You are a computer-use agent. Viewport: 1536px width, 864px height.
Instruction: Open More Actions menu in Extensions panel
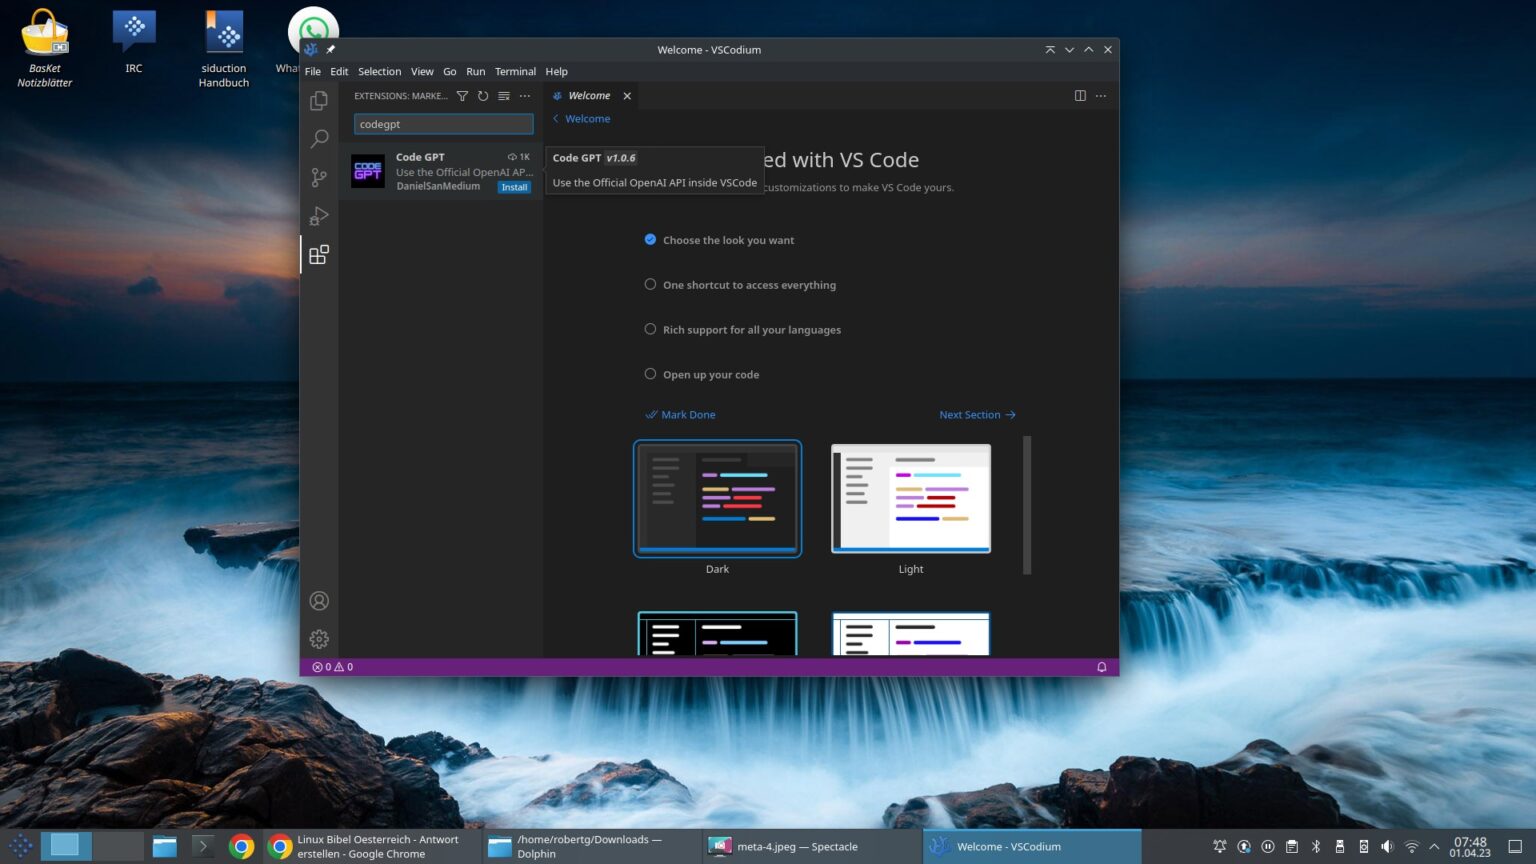click(x=524, y=95)
